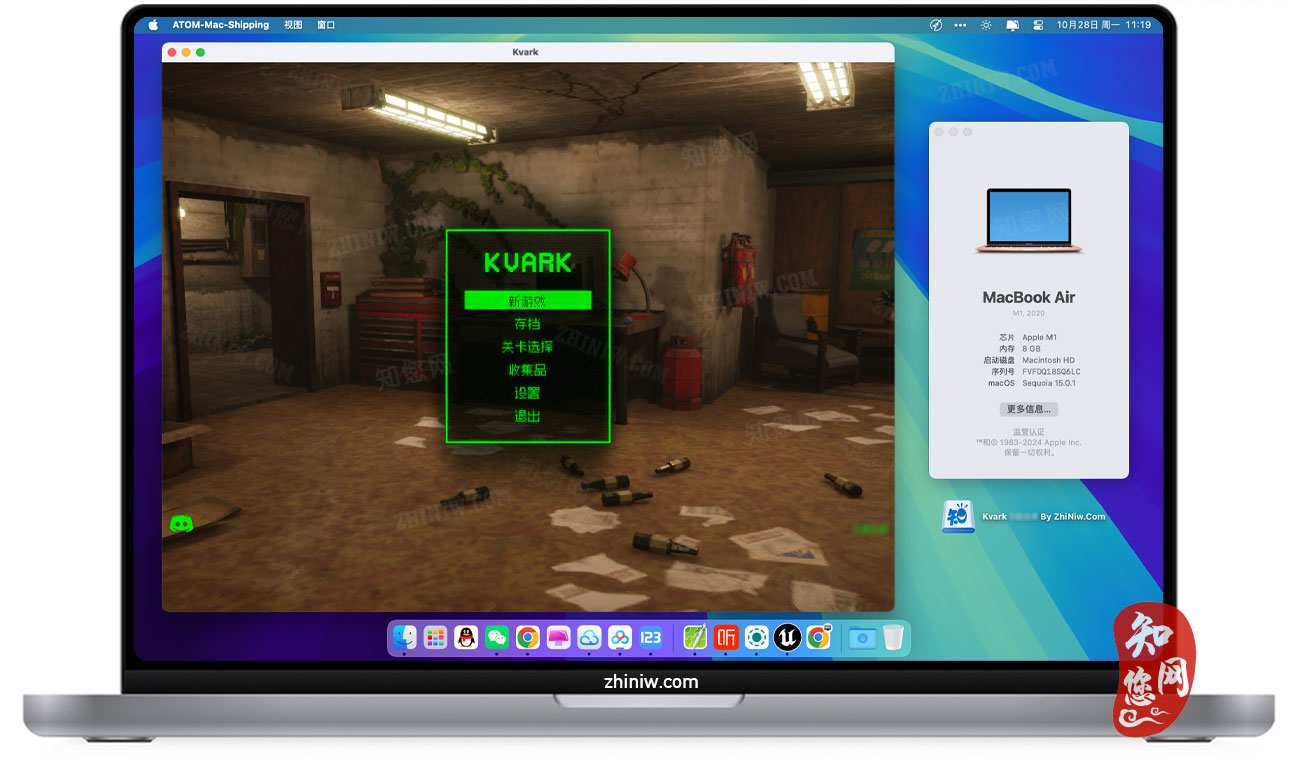Click the screen mirroring display icon
The image size is (1298, 779).
click(x=1012, y=25)
